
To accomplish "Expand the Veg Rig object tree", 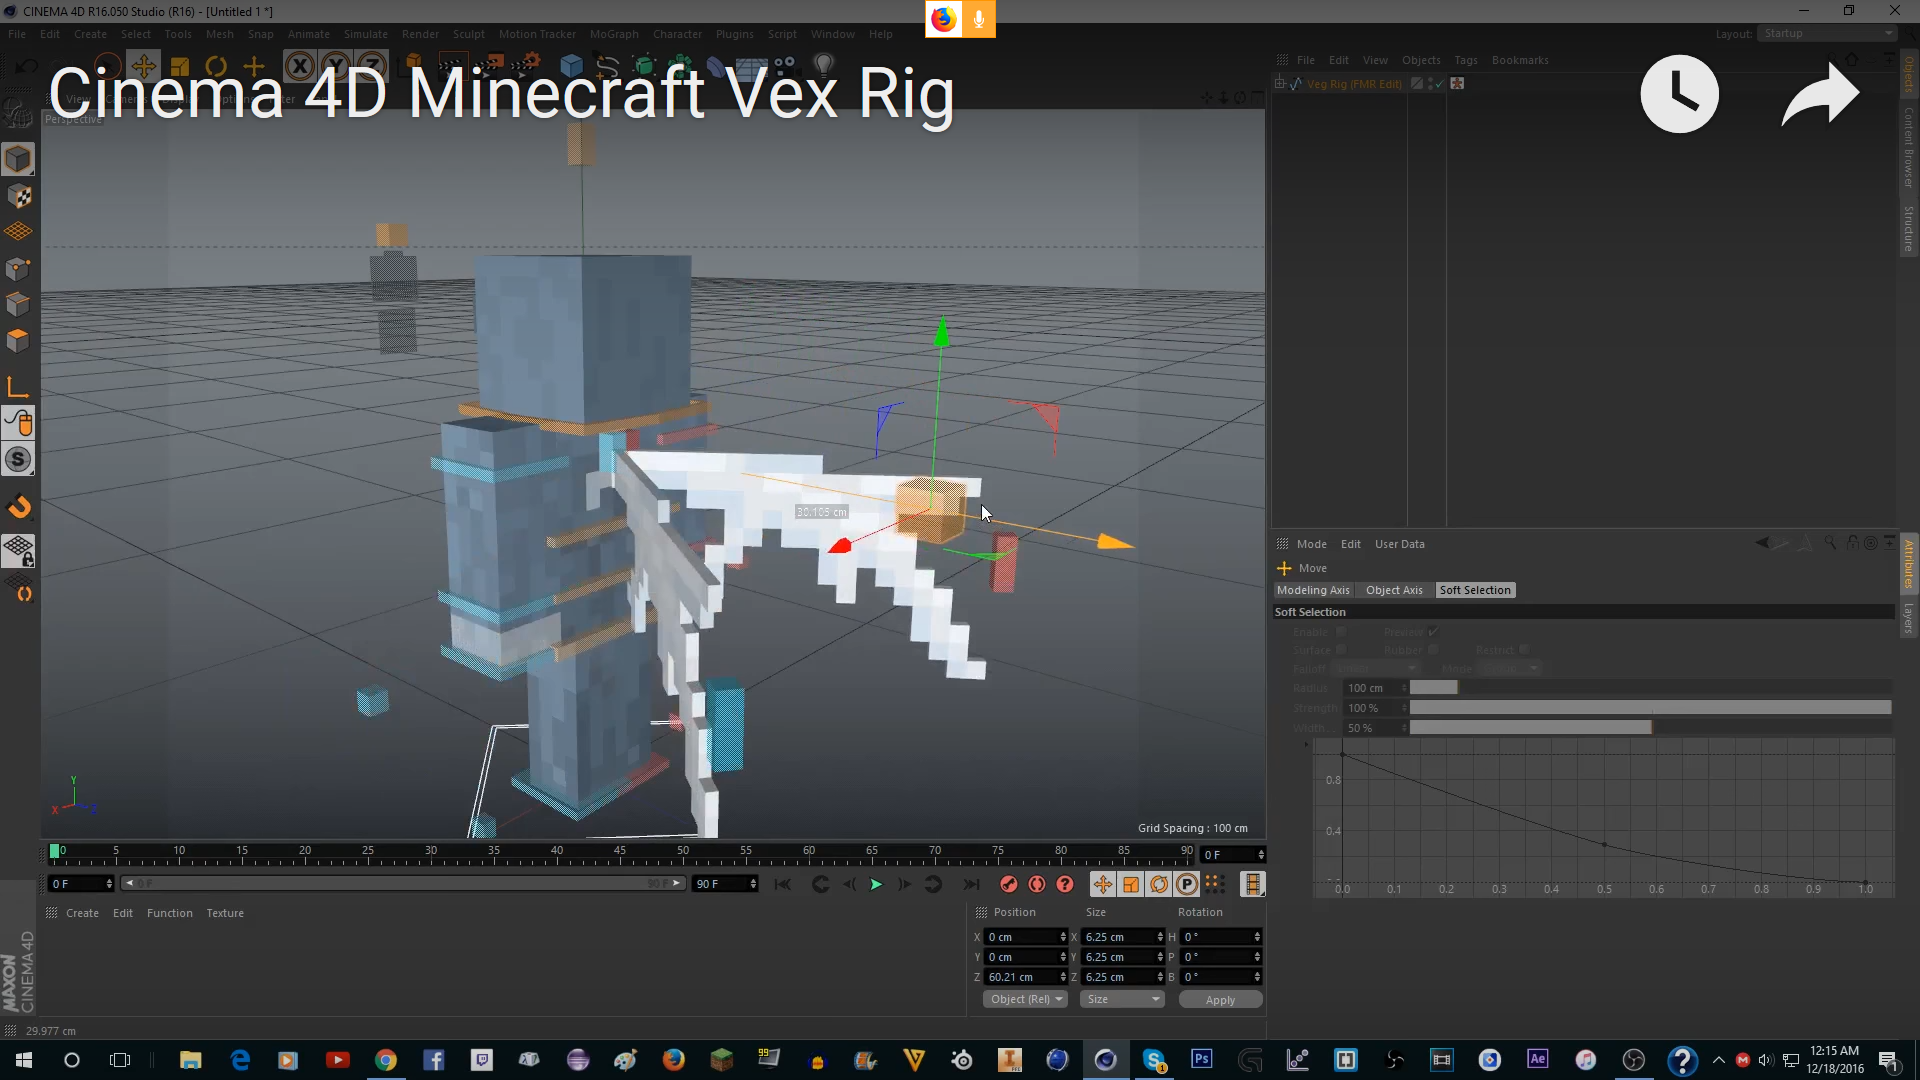I will click(1280, 84).
